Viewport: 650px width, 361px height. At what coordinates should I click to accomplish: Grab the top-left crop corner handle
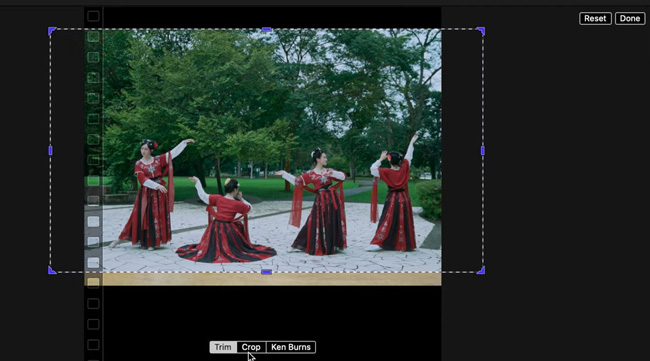(x=52, y=31)
